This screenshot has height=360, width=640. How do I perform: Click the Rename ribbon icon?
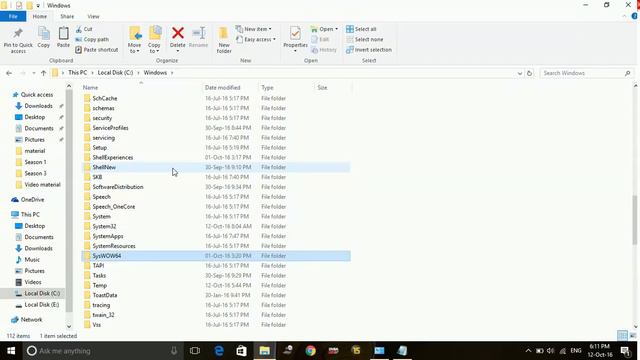(198, 38)
